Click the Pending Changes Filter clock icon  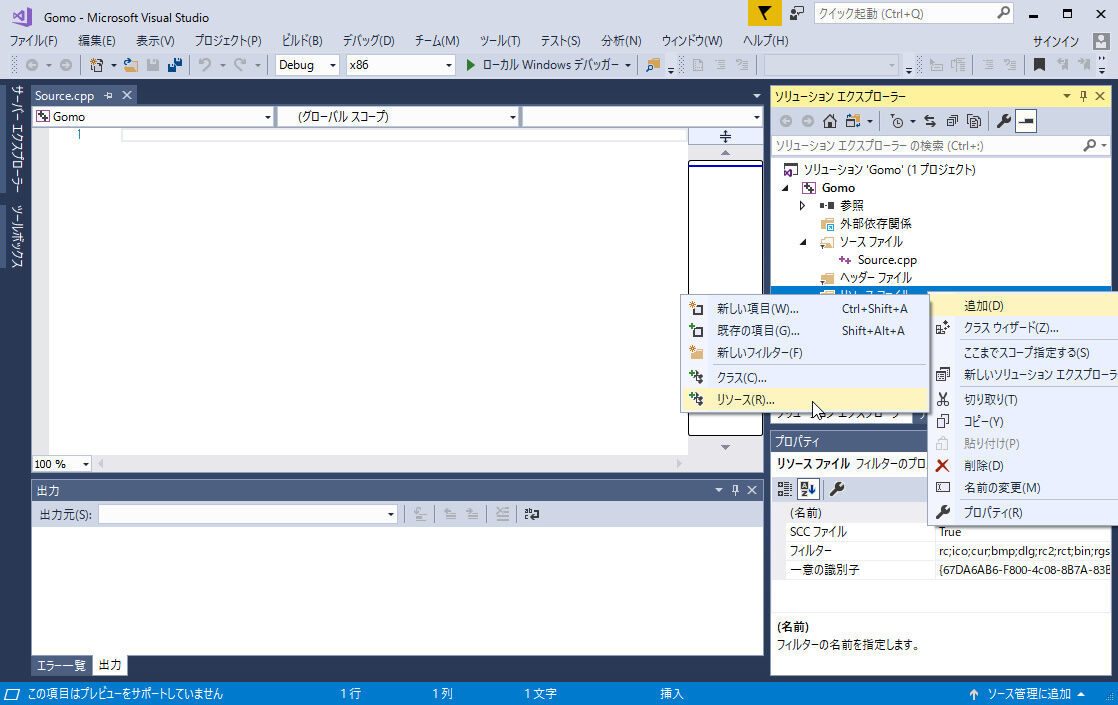tap(897, 121)
